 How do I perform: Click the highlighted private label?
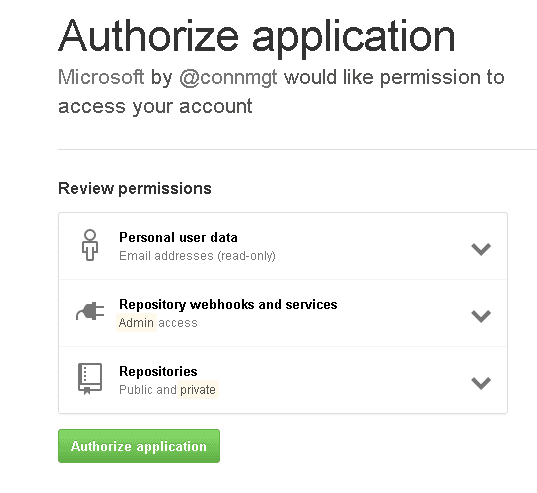tap(198, 390)
